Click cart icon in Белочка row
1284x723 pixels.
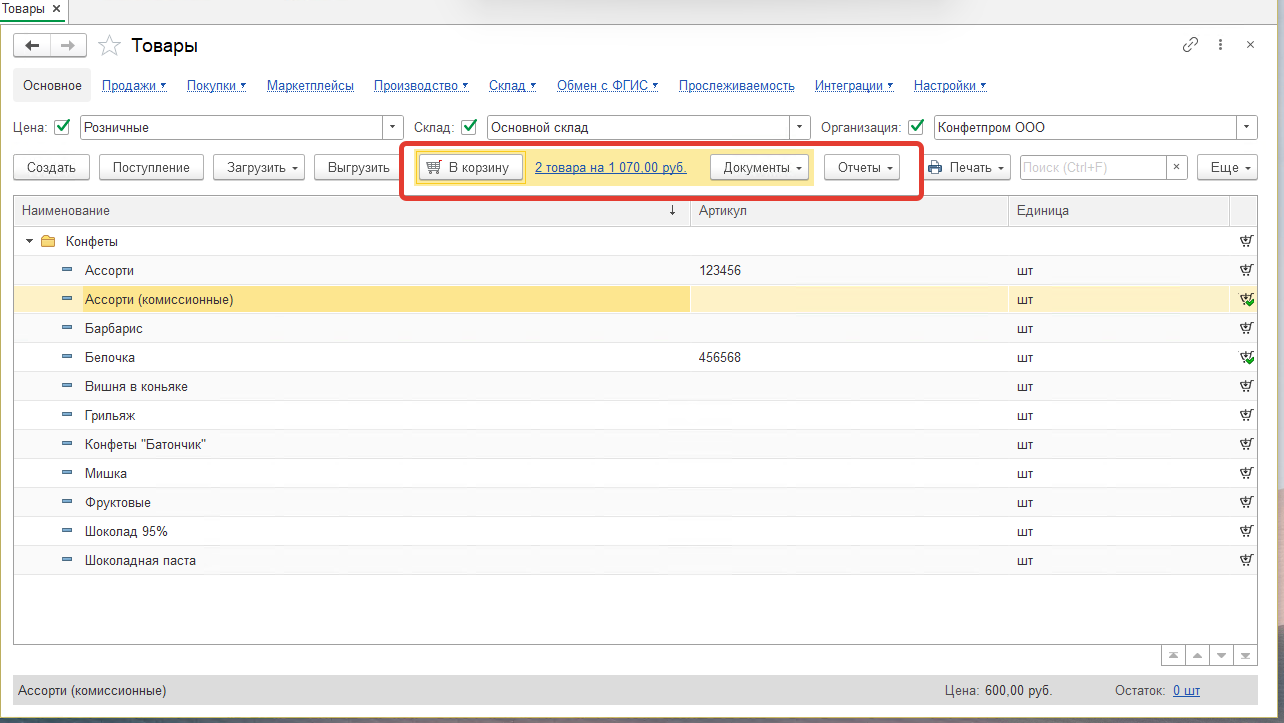(1246, 357)
